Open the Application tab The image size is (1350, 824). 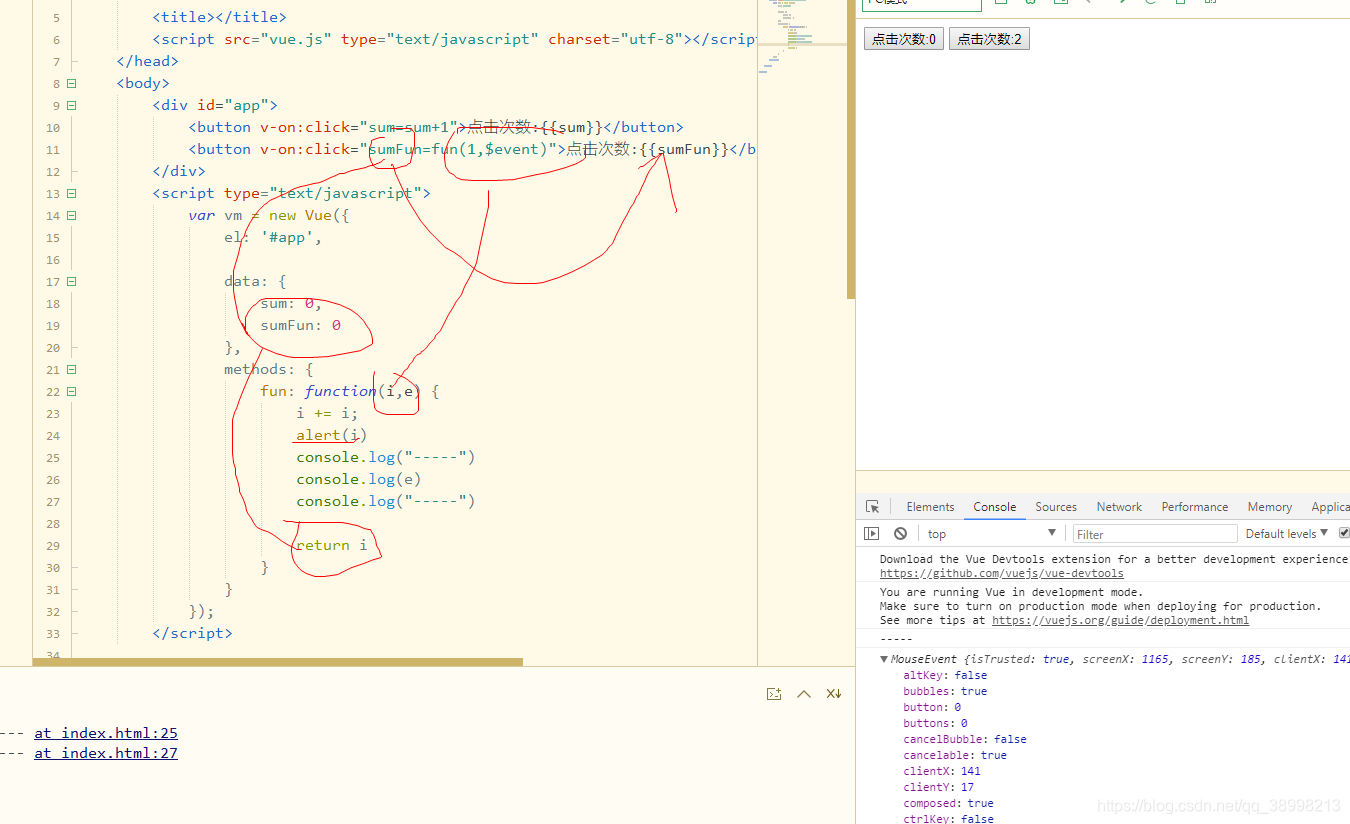1330,507
